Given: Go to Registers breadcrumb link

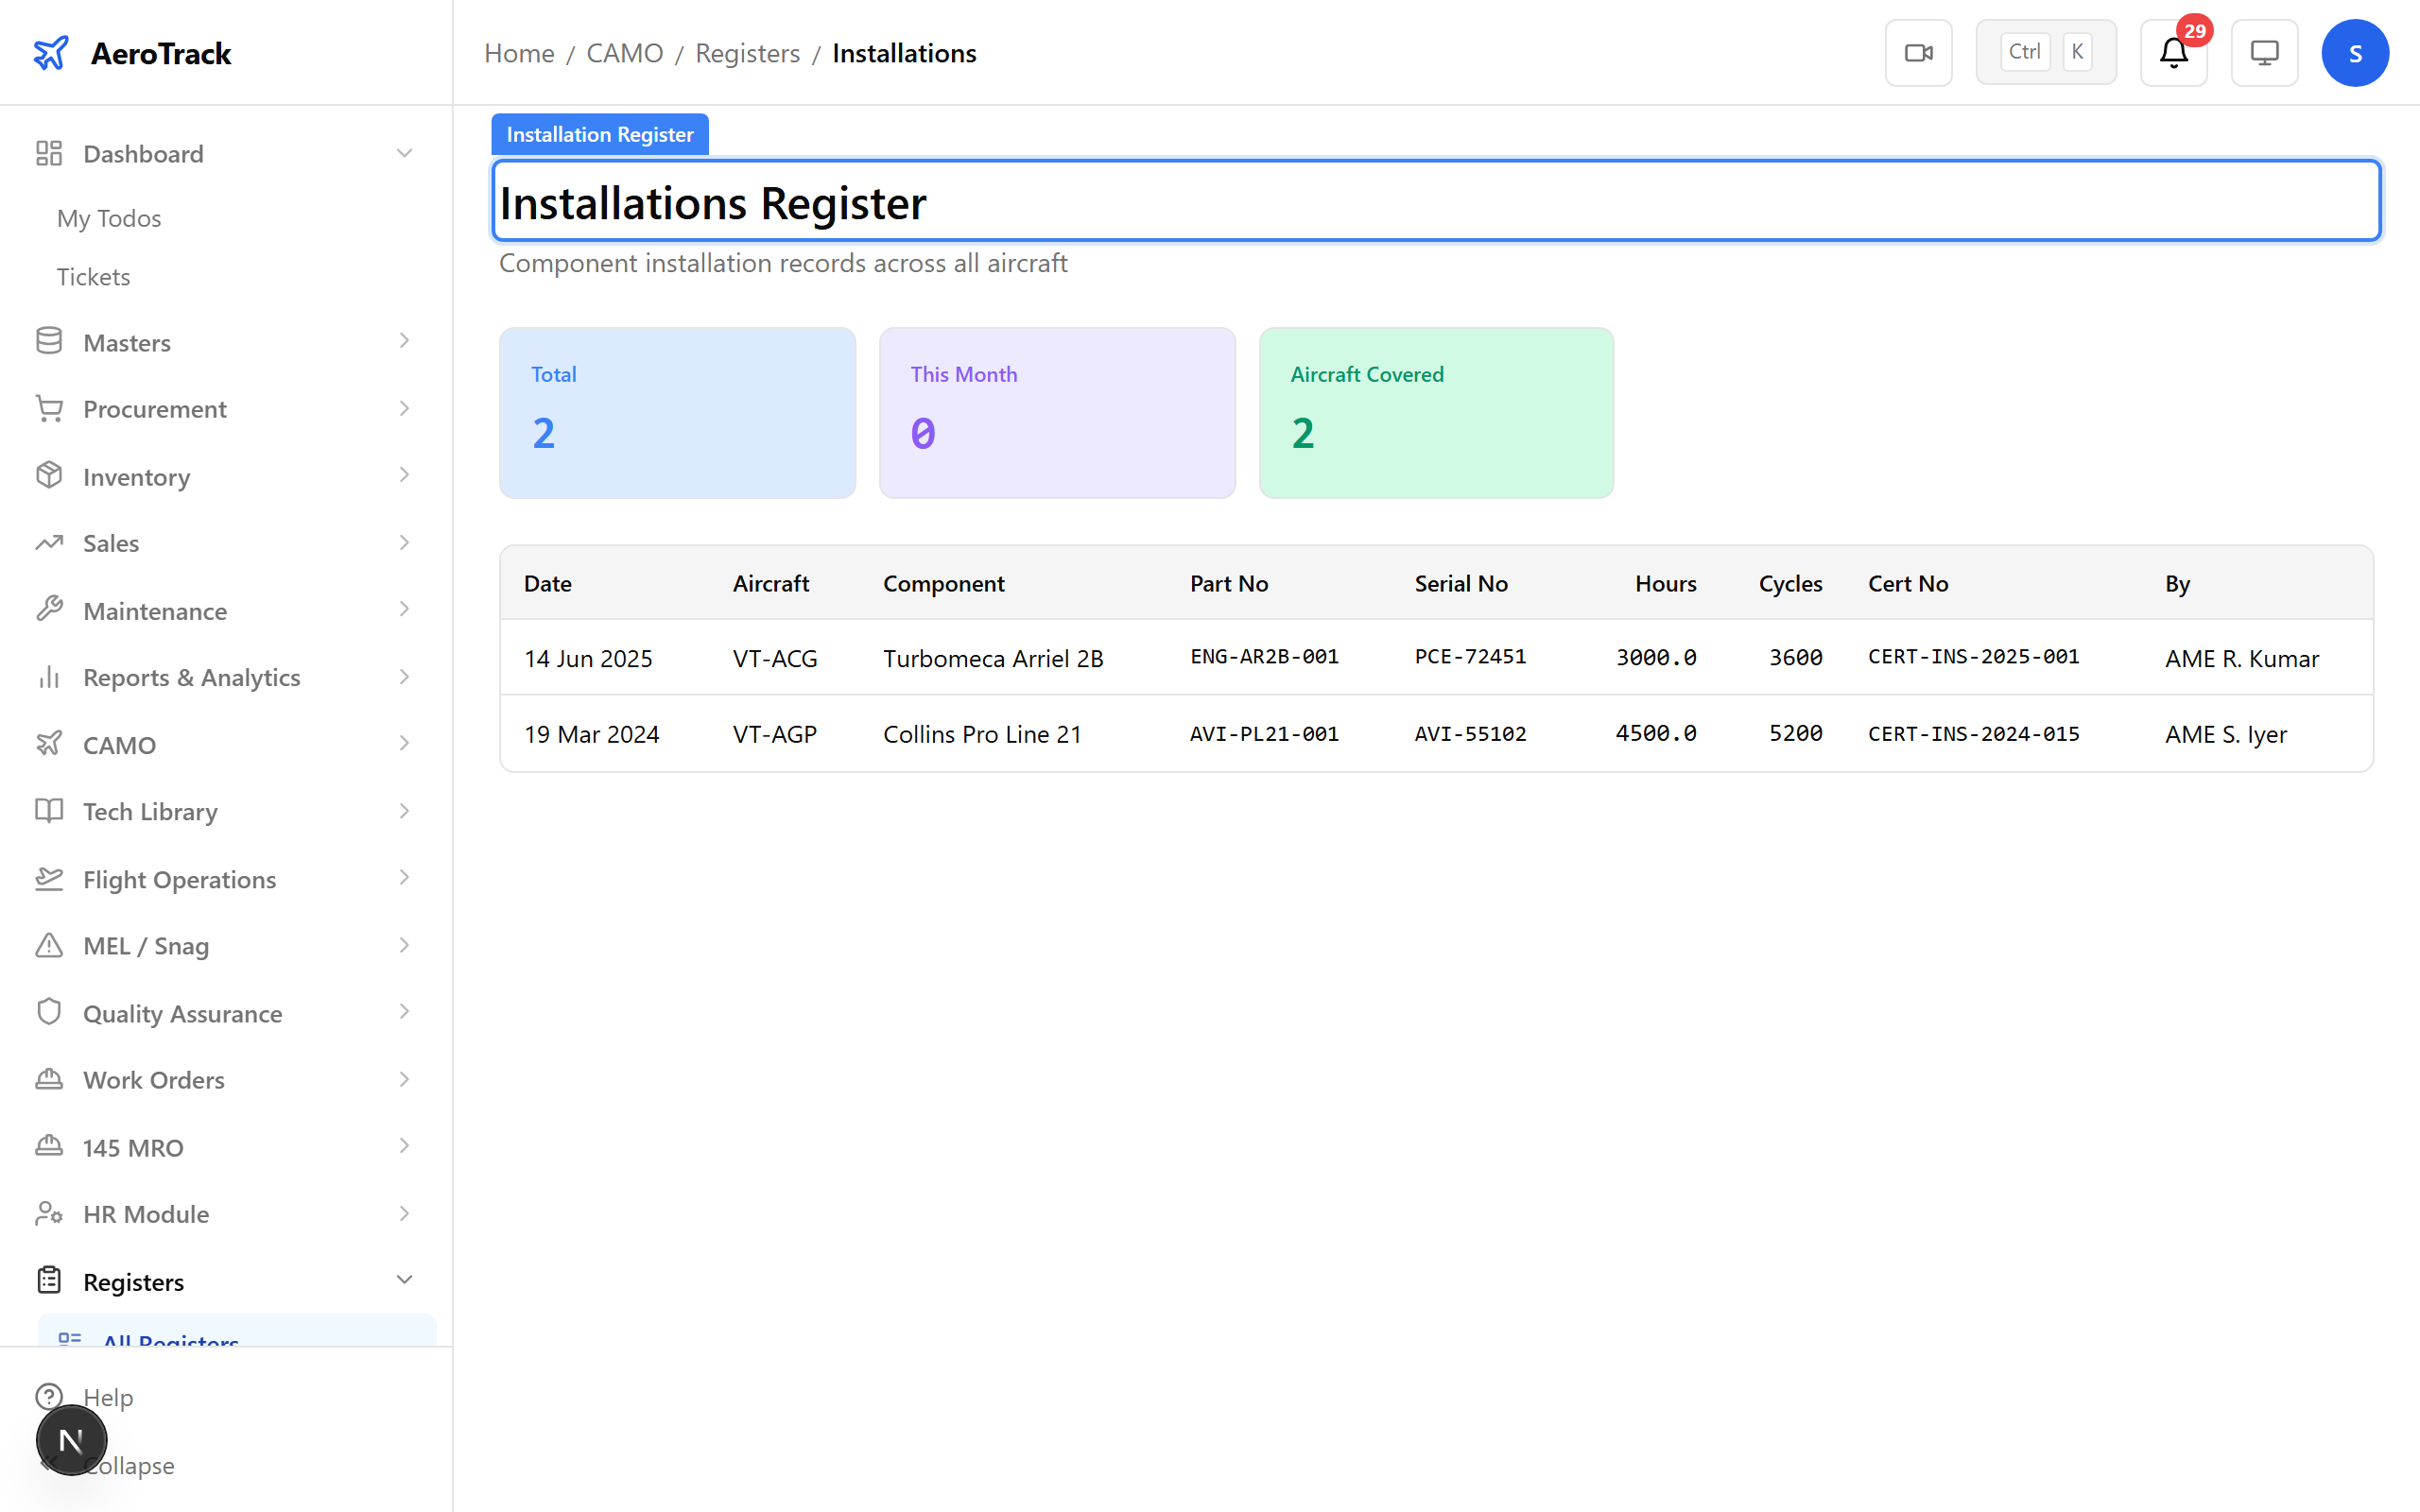Looking at the screenshot, I should tap(747, 53).
